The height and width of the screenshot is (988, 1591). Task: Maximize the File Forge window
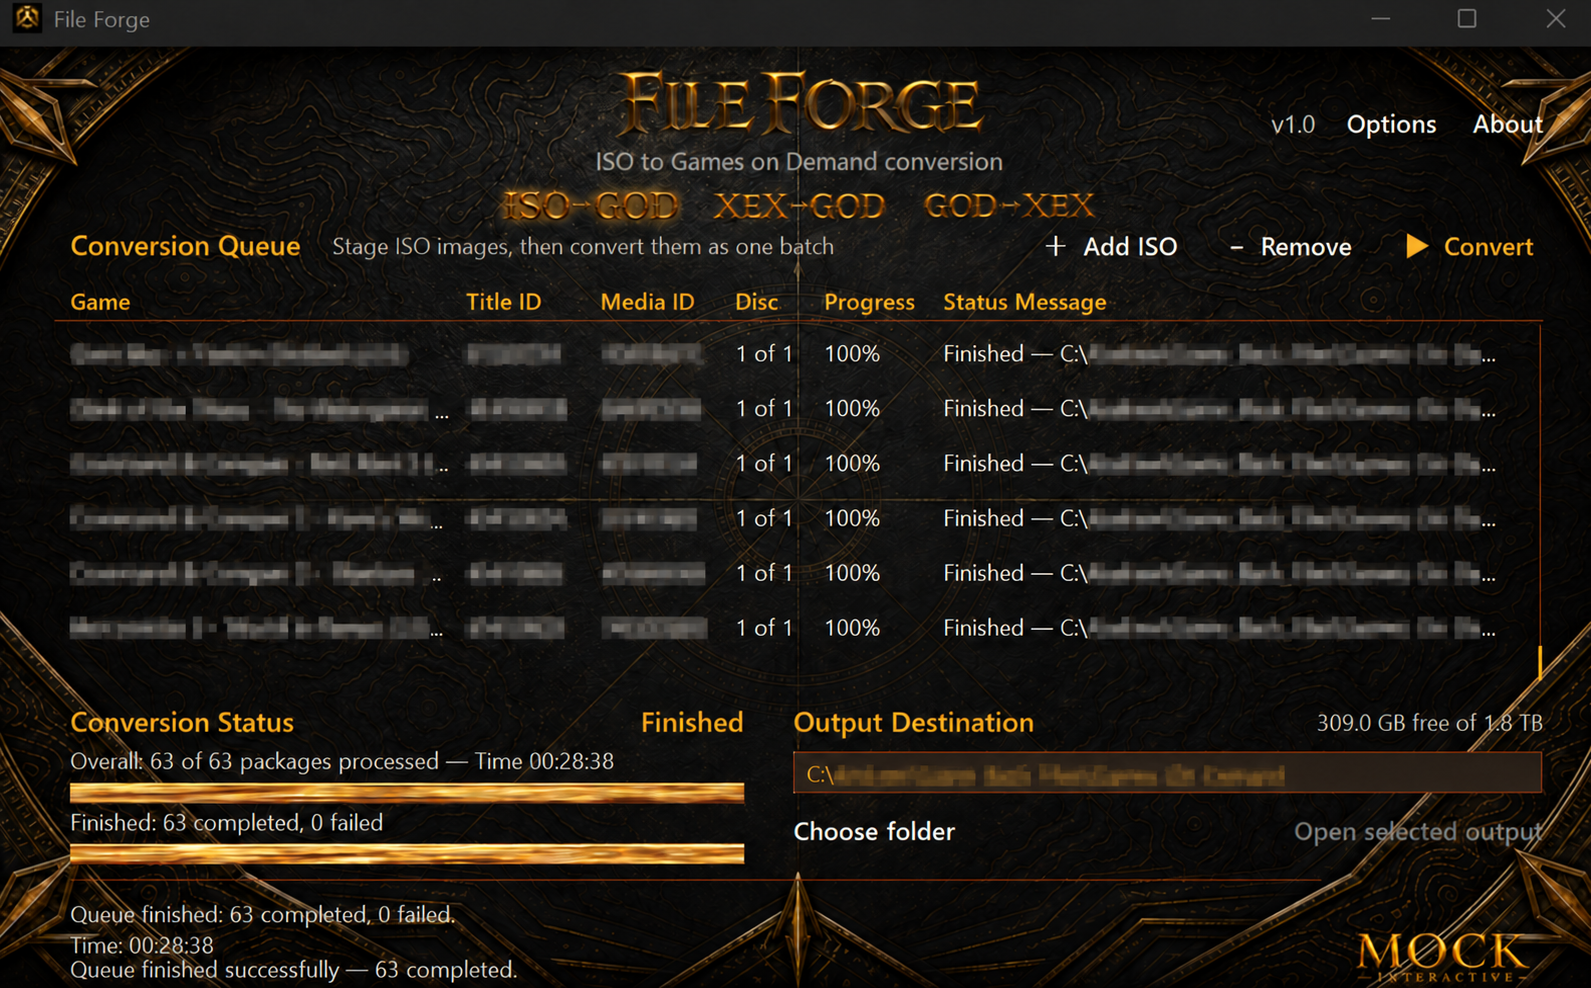[1466, 19]
